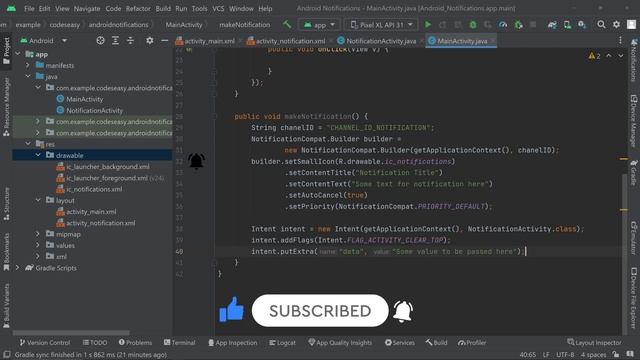Image resolution: width=640 pixels, height=360 pixels.
Task: Expand the mipmap folder
Action: [x=38, y=234]
